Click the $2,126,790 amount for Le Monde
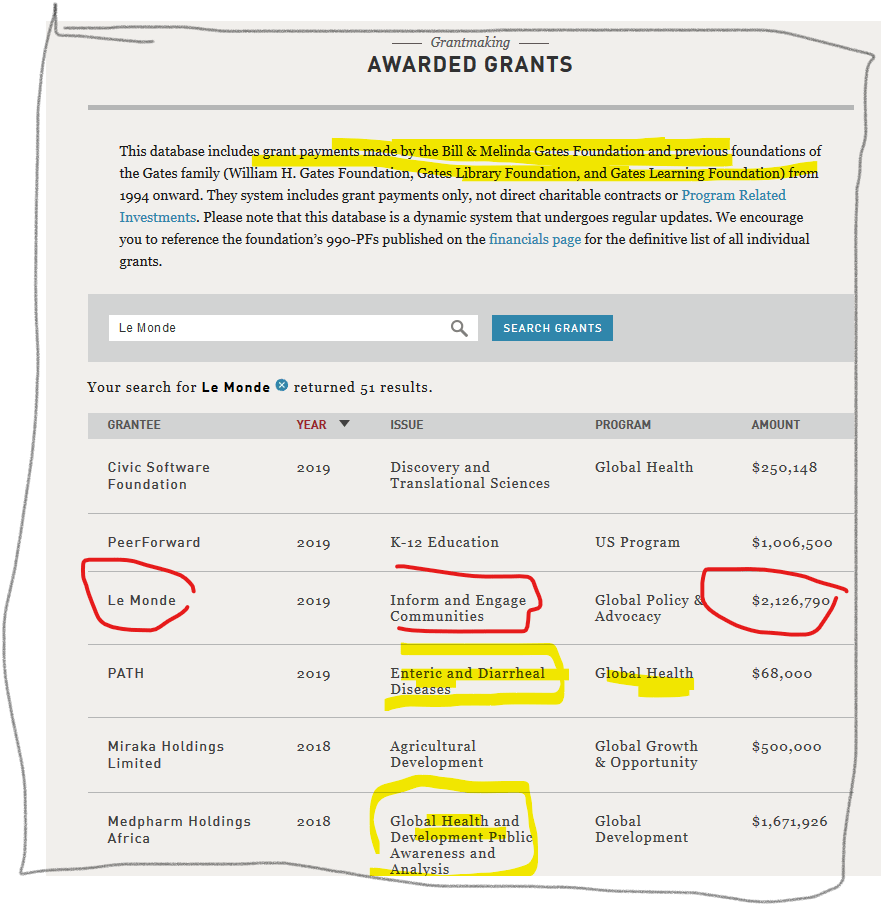Screen dimensions: 881x904 (792, 601)
